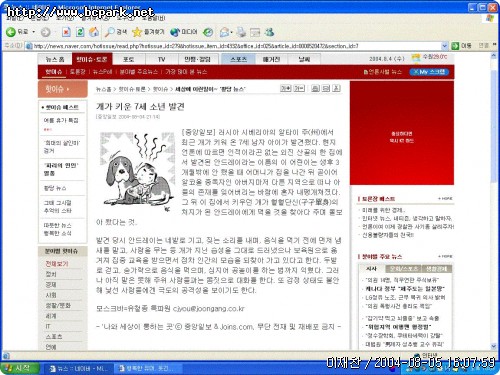The width and height of the screenshot is (500, 375).
Task: Open '최대의 살인마' 검거 sidebar link
Action: 62,147
